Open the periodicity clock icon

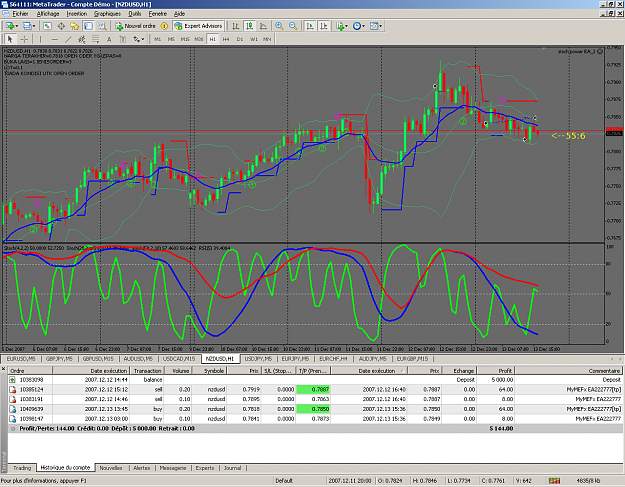pyautogui.click(x=357, y=26)
